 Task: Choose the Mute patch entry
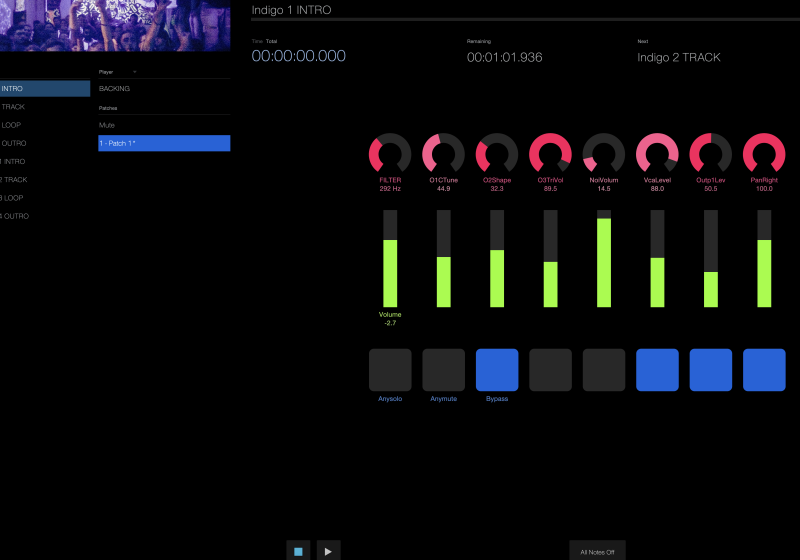coord(163,125)
